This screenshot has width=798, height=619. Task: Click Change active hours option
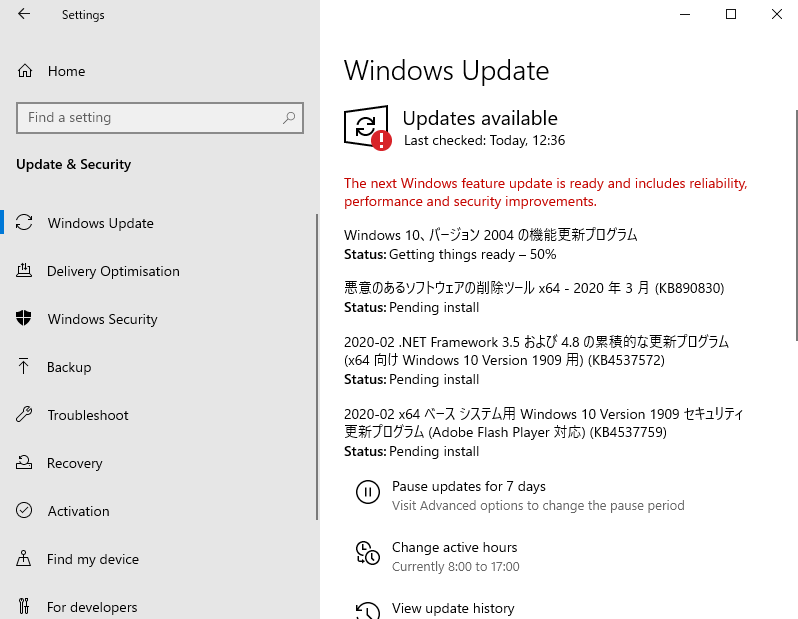point(454,547)
